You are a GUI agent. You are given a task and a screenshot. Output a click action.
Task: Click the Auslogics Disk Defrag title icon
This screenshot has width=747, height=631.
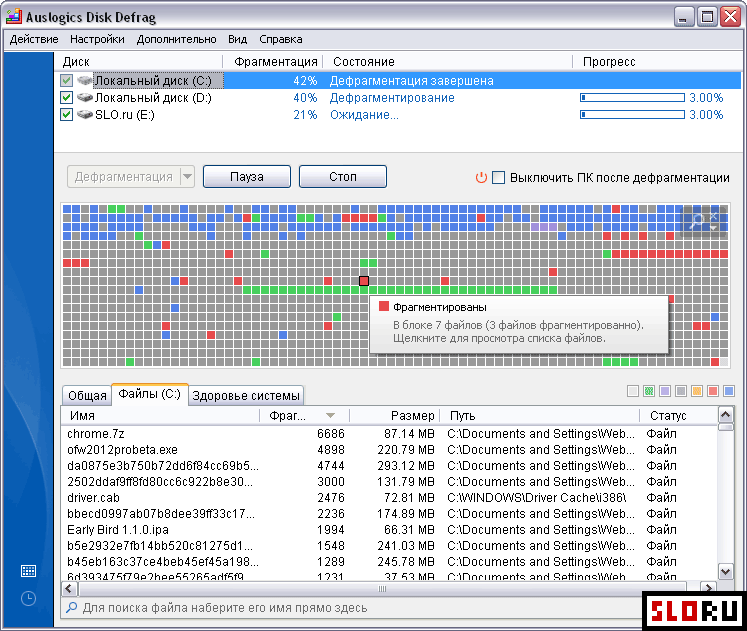14,17
